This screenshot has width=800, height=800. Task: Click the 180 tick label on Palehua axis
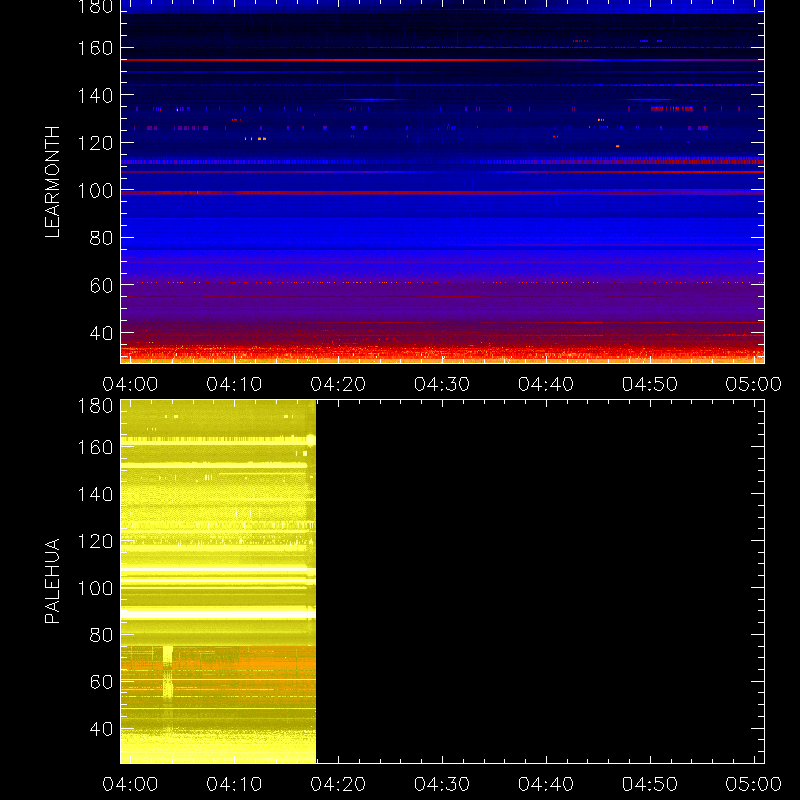[x=95, y=406]
